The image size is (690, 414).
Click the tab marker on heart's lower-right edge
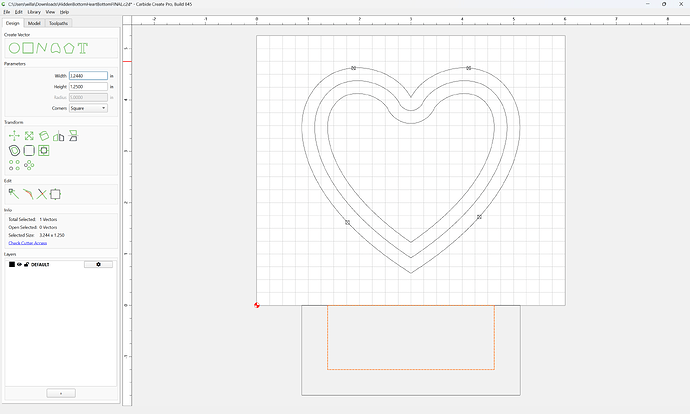[479, 217]
